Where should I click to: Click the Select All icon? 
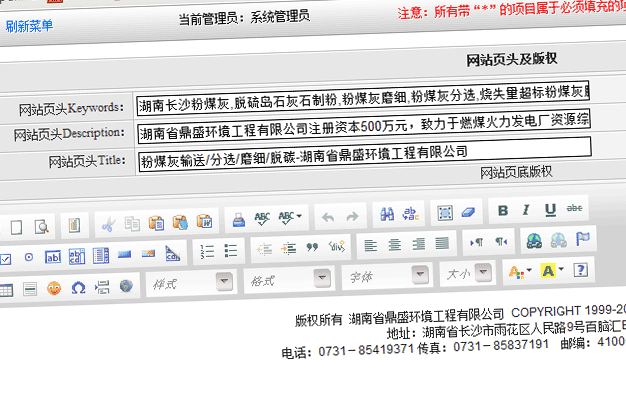[445, 212]
